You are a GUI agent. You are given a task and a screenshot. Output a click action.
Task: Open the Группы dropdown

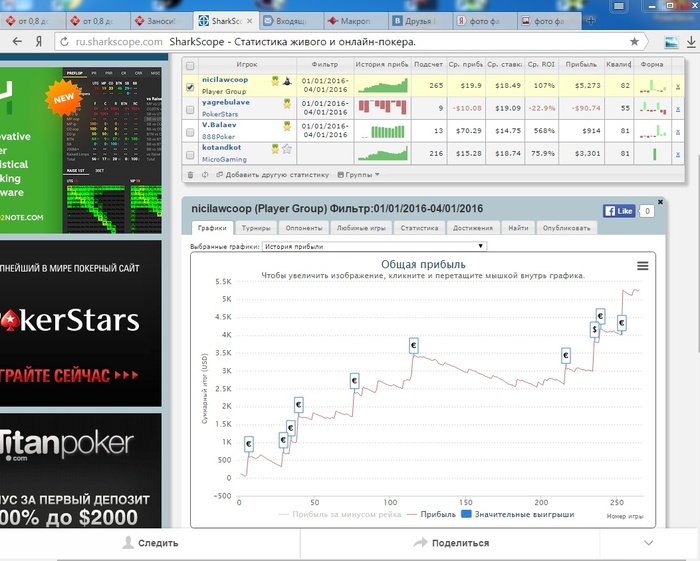coord(358,175)
